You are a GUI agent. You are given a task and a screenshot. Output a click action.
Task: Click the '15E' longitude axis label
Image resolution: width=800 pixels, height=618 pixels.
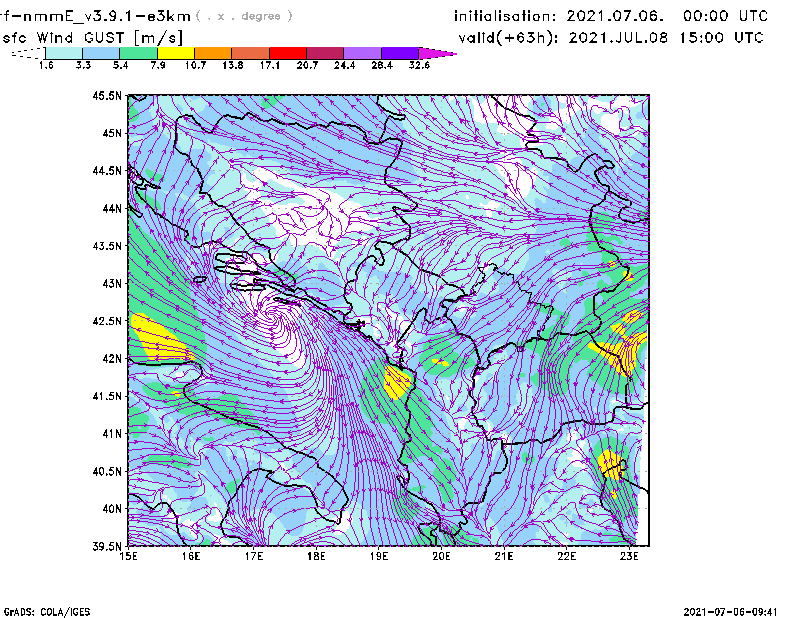[128, 556]
